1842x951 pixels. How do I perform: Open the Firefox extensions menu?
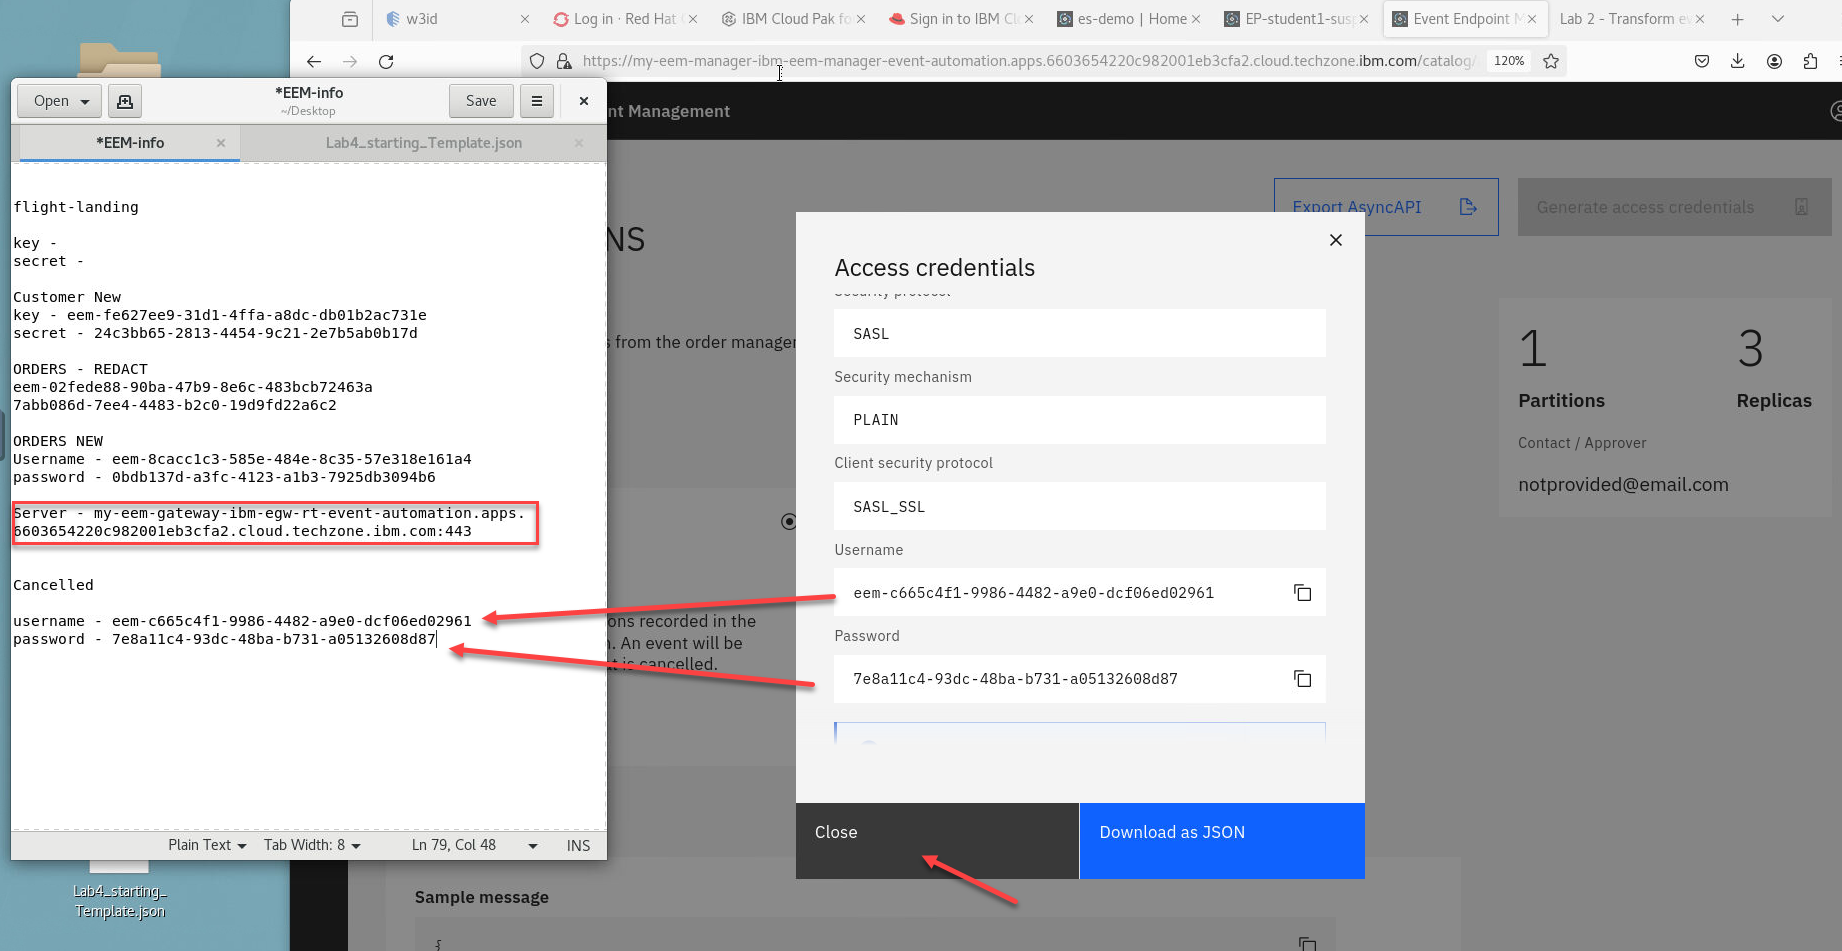tap(1810, 61)
